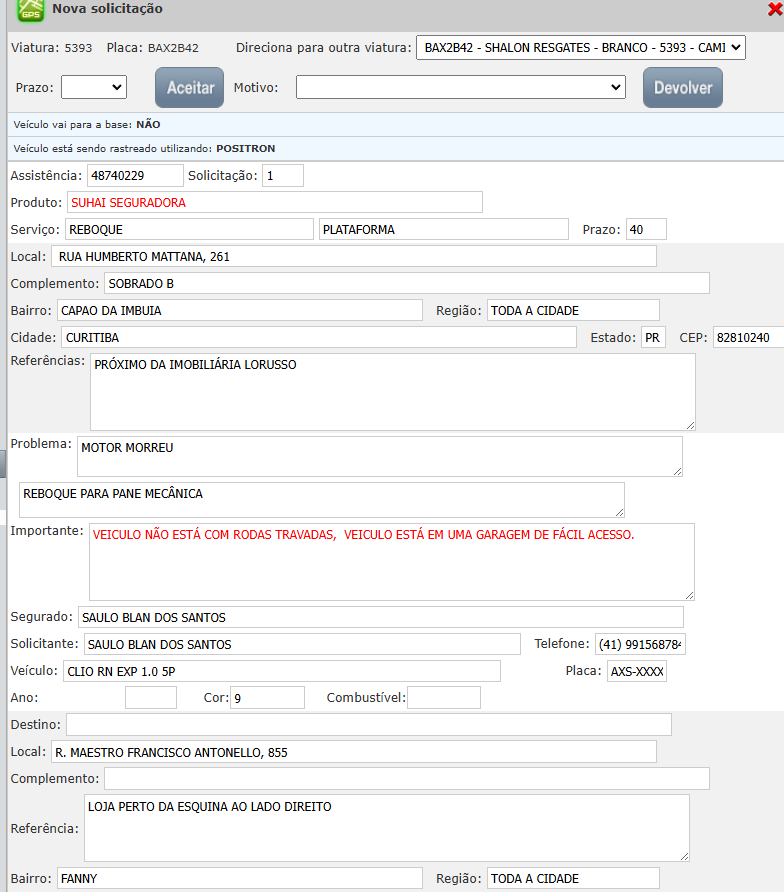
Task: Click the Solicitante field
Action: [x=302, y=644]
